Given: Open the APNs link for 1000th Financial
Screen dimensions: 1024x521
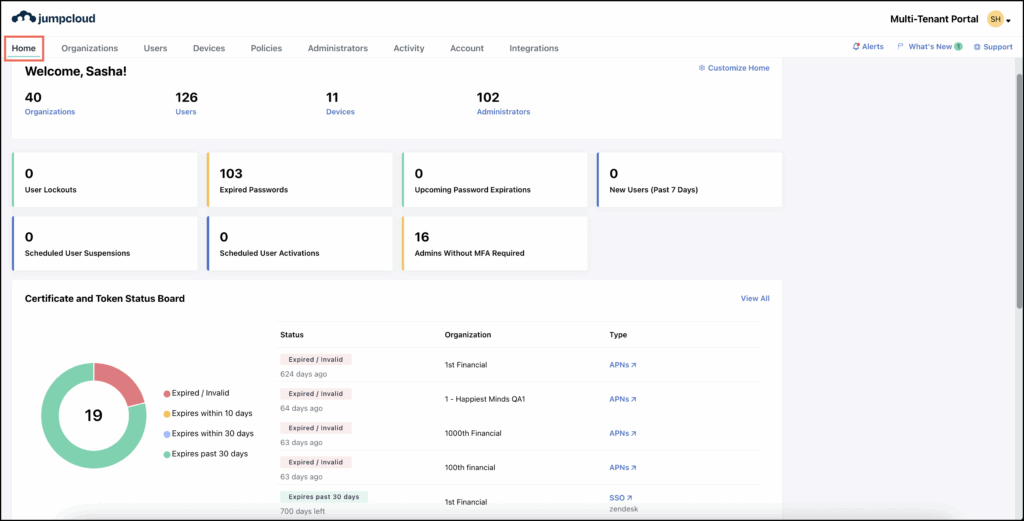Looking at the screenshot, I should click(622, 433).
